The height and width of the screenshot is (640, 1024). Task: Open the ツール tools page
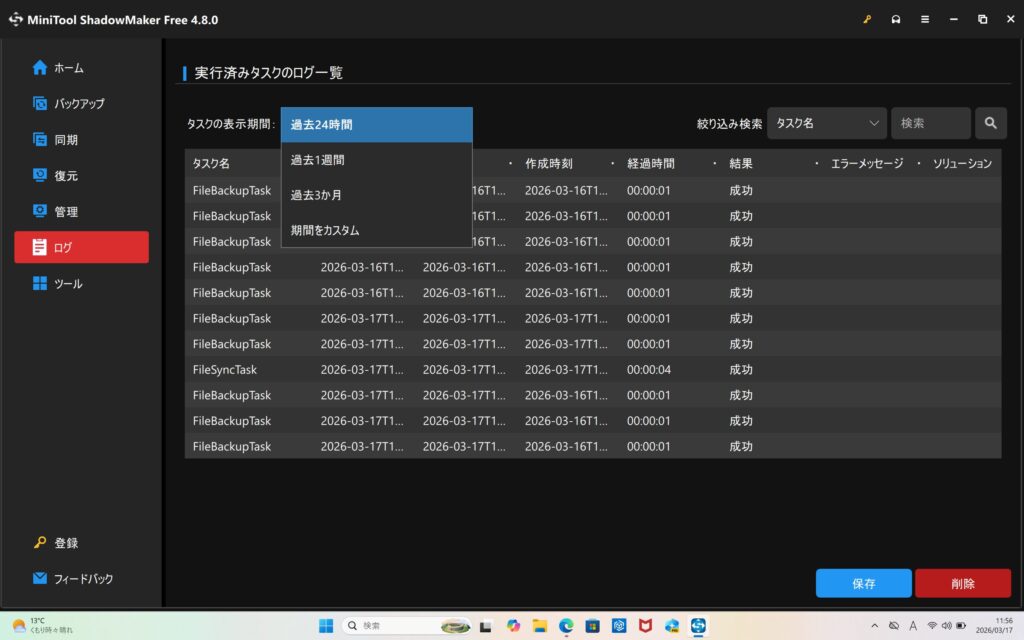[68, 284]
